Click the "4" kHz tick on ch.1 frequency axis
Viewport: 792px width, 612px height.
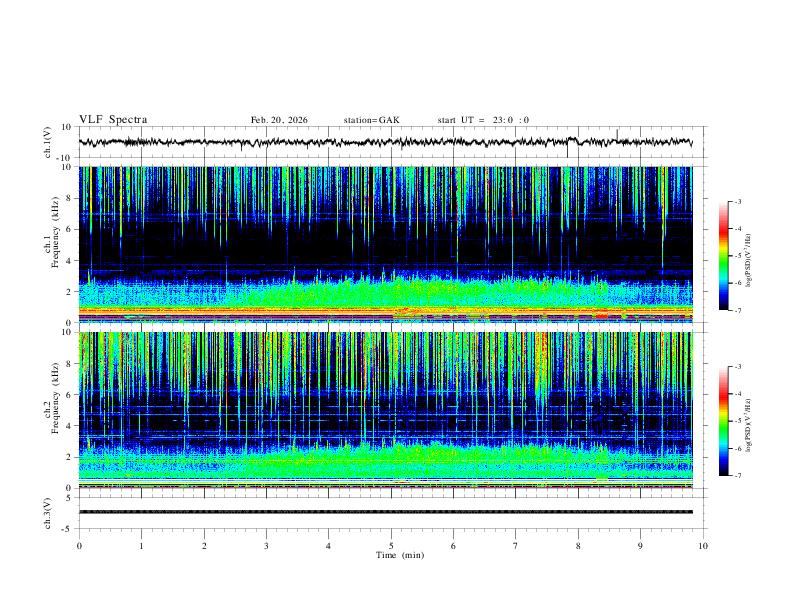coord(69,261)
